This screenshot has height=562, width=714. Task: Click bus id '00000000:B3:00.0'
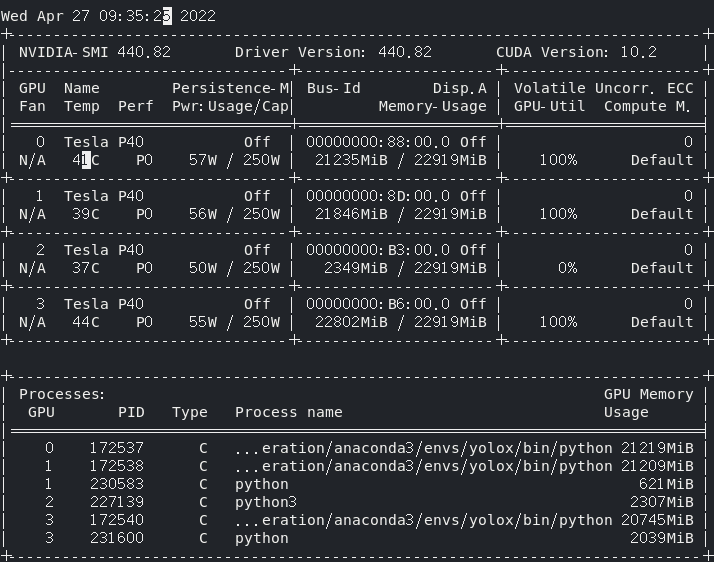click(x=378, y=250)
